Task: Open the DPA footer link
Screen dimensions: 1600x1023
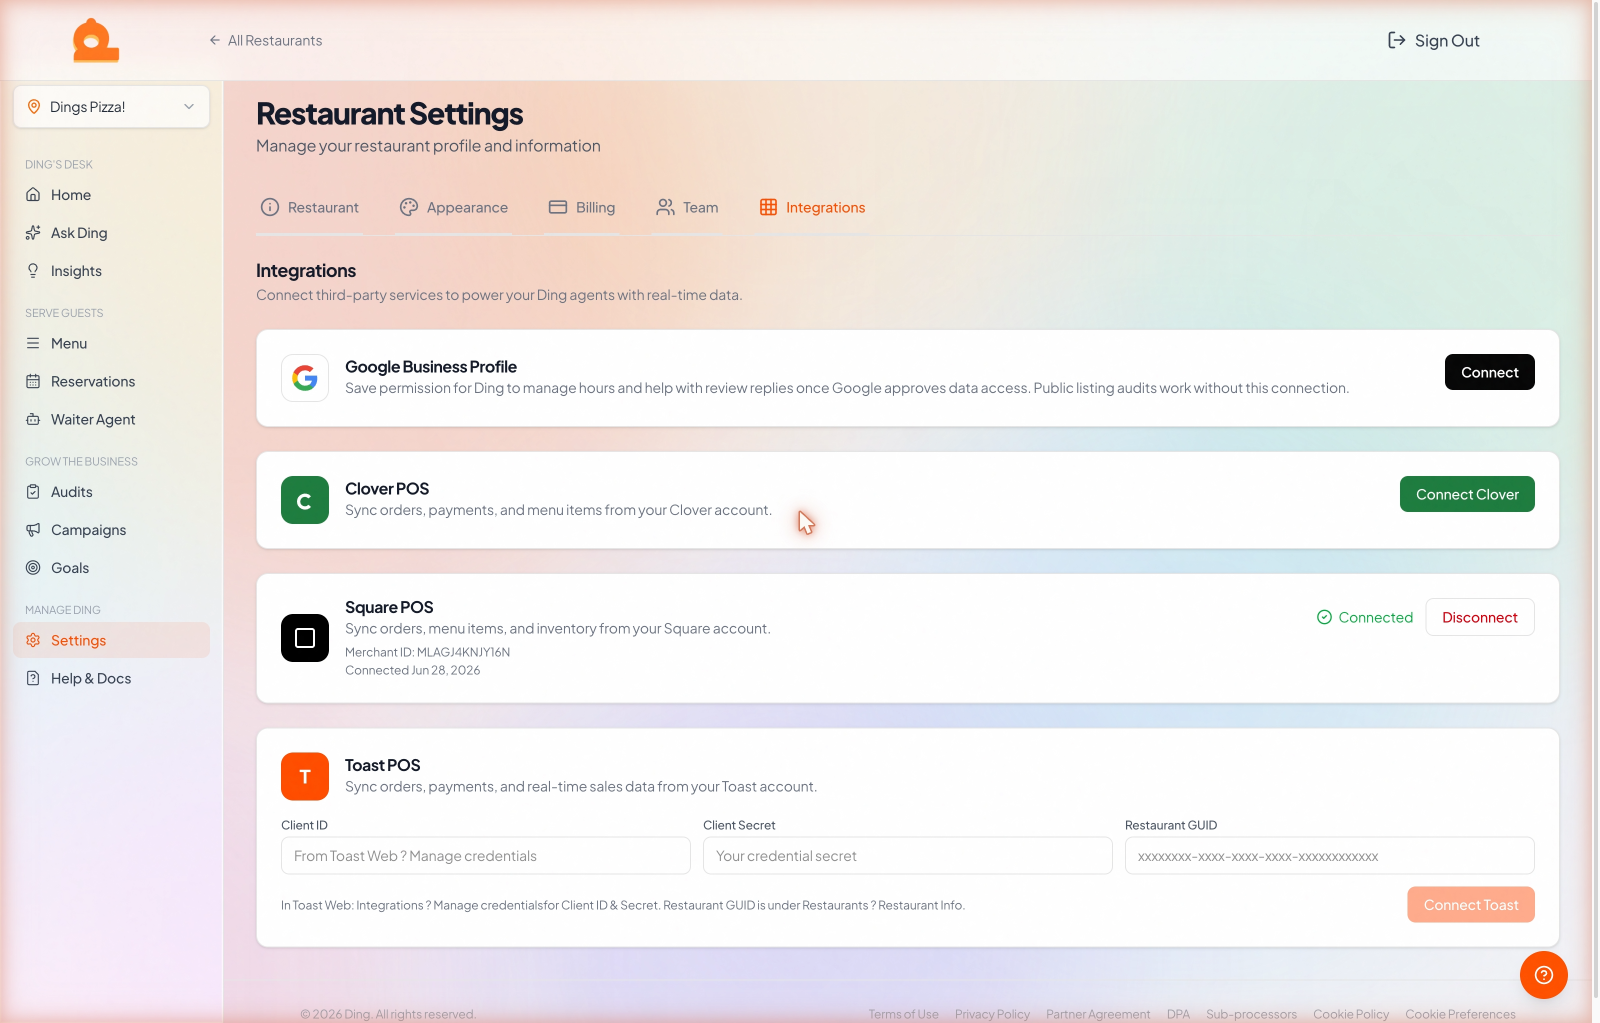Action: [1178, 1014]
